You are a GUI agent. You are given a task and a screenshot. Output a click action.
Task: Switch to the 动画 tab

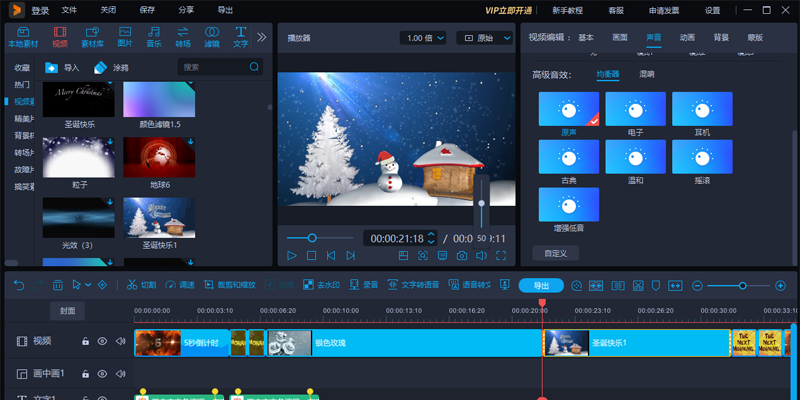click(687, 37)
